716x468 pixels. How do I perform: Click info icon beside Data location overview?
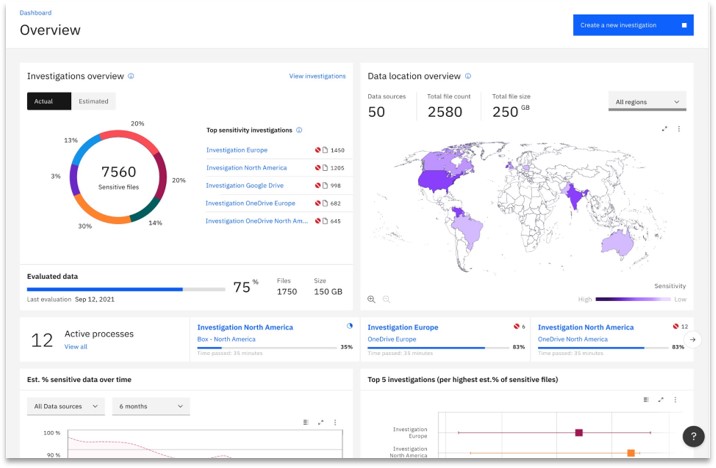click(469, 76)
